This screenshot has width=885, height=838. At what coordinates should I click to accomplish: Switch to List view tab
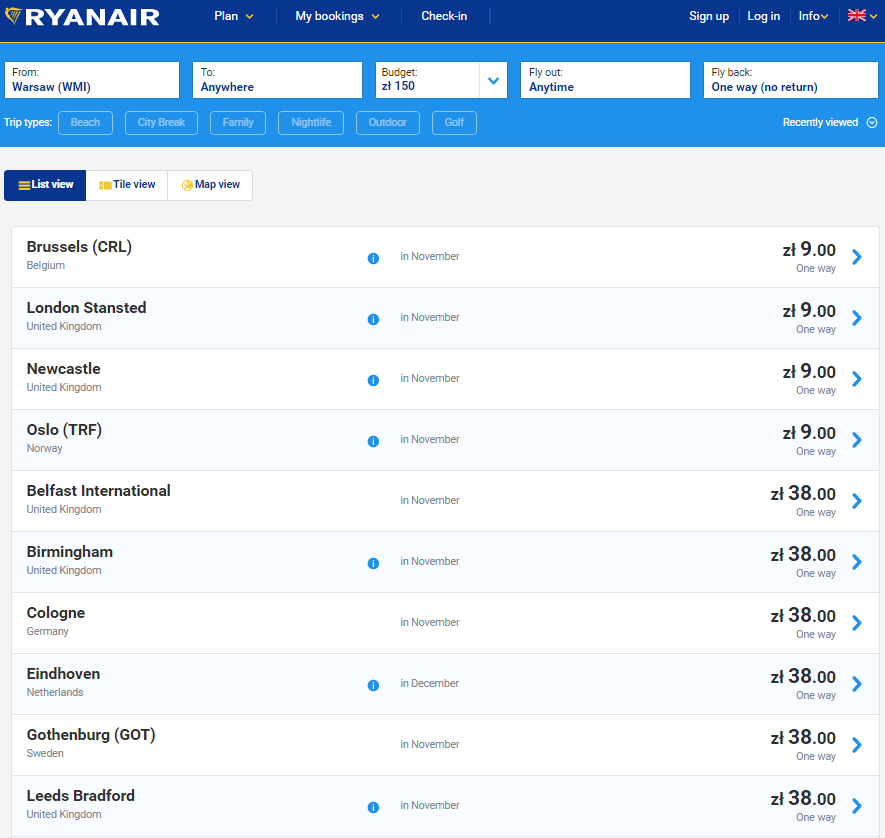pyautogui.click(x=45, y=185)
